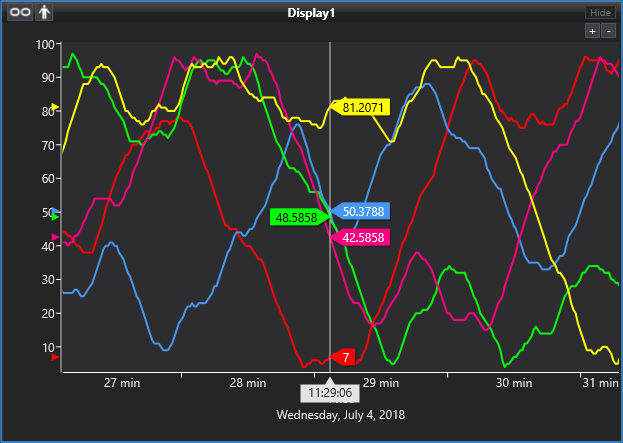The width and height of the screenshot is (623, 443).
Task: Click the 11:29:06 cursor time label
Action: pos(329,393)
